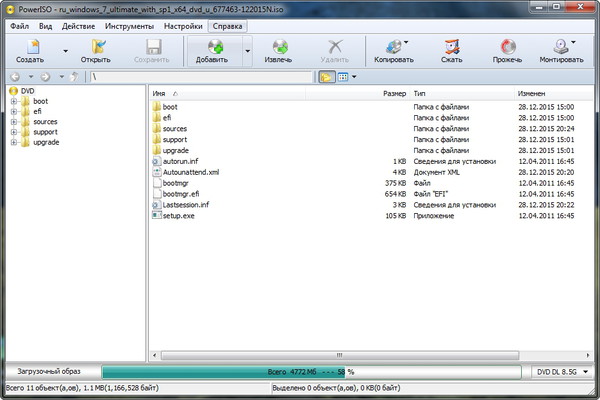Open the DVD DL 8.5G media type dropdown
The image size is (600, 400).
pos(560,371)
